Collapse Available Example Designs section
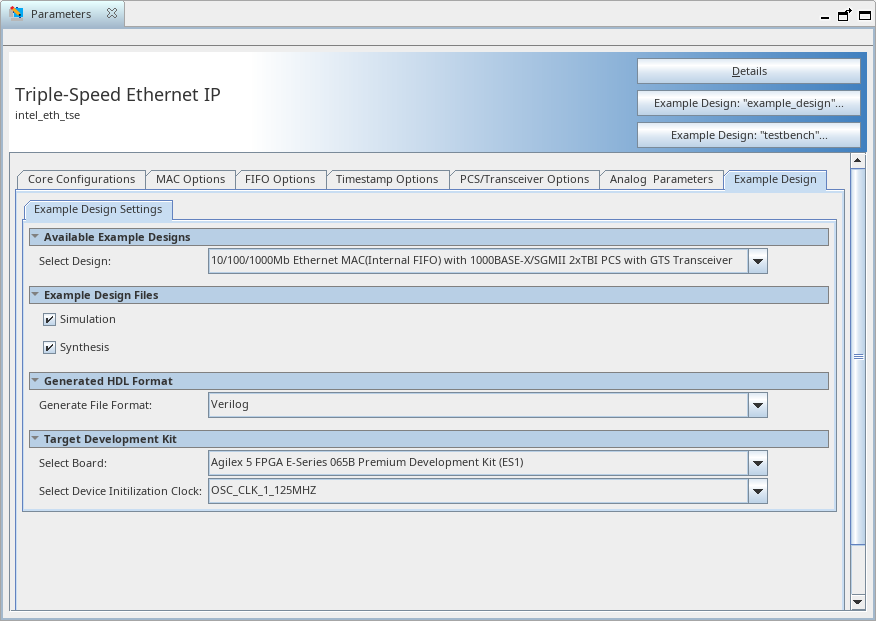Screen dimensions: 876x621 pyautogui.click(x=35, y=237)
